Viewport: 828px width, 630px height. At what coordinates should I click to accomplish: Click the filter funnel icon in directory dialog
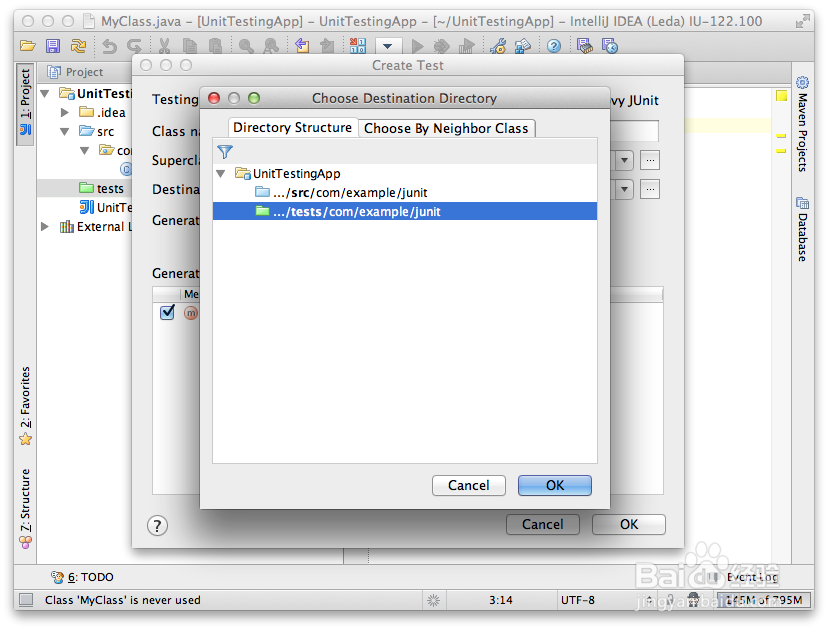225,152
